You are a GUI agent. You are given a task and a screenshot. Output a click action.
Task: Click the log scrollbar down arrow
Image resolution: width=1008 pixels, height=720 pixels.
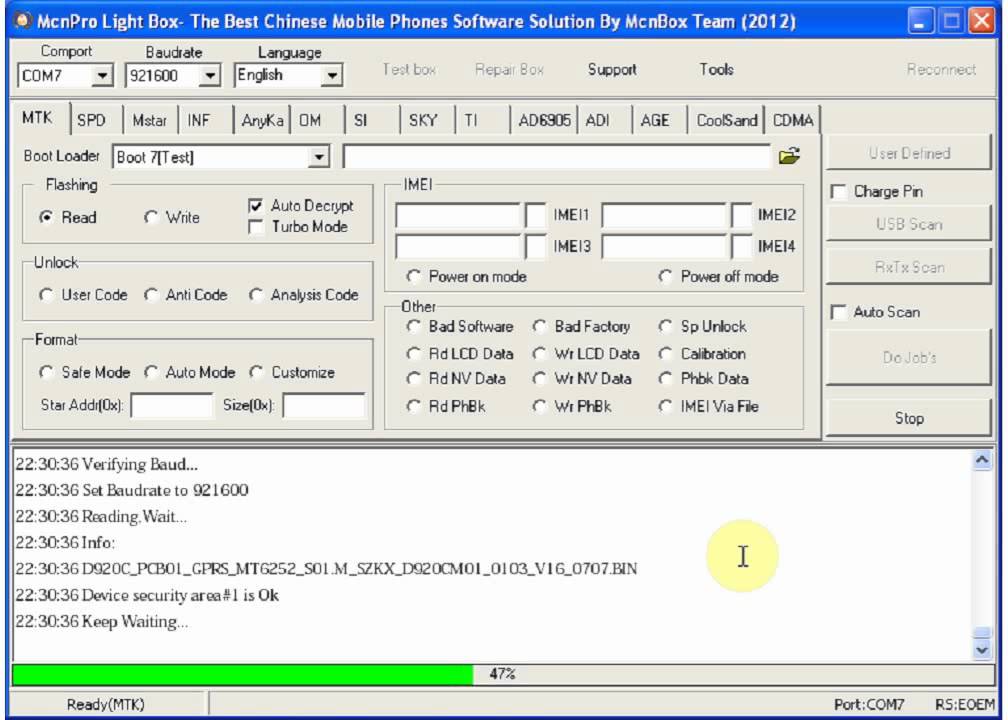click(x=982, y=649)
